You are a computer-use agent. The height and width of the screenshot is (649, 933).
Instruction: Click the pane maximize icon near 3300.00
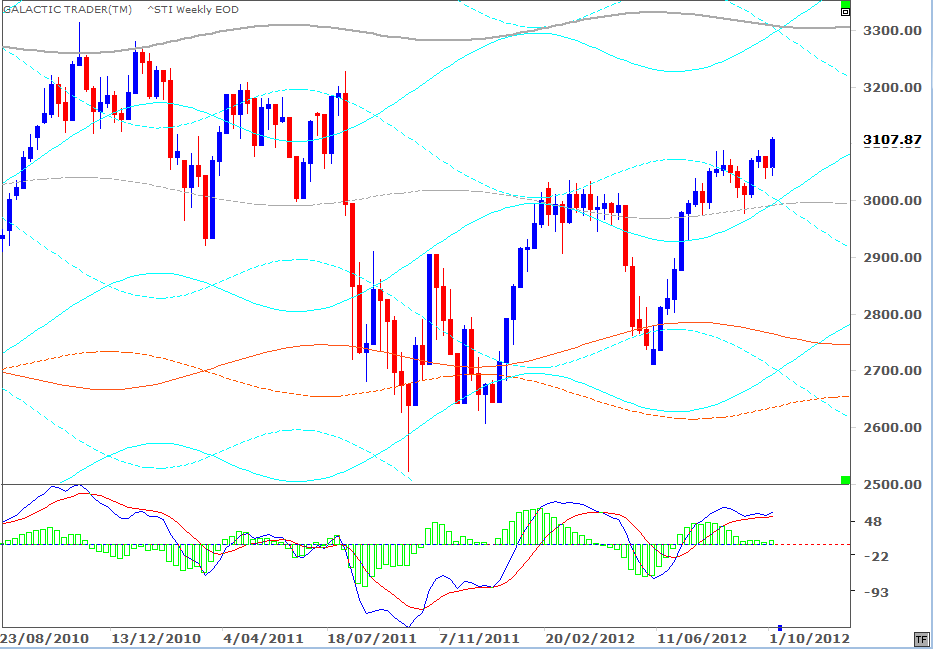[846, 12]
